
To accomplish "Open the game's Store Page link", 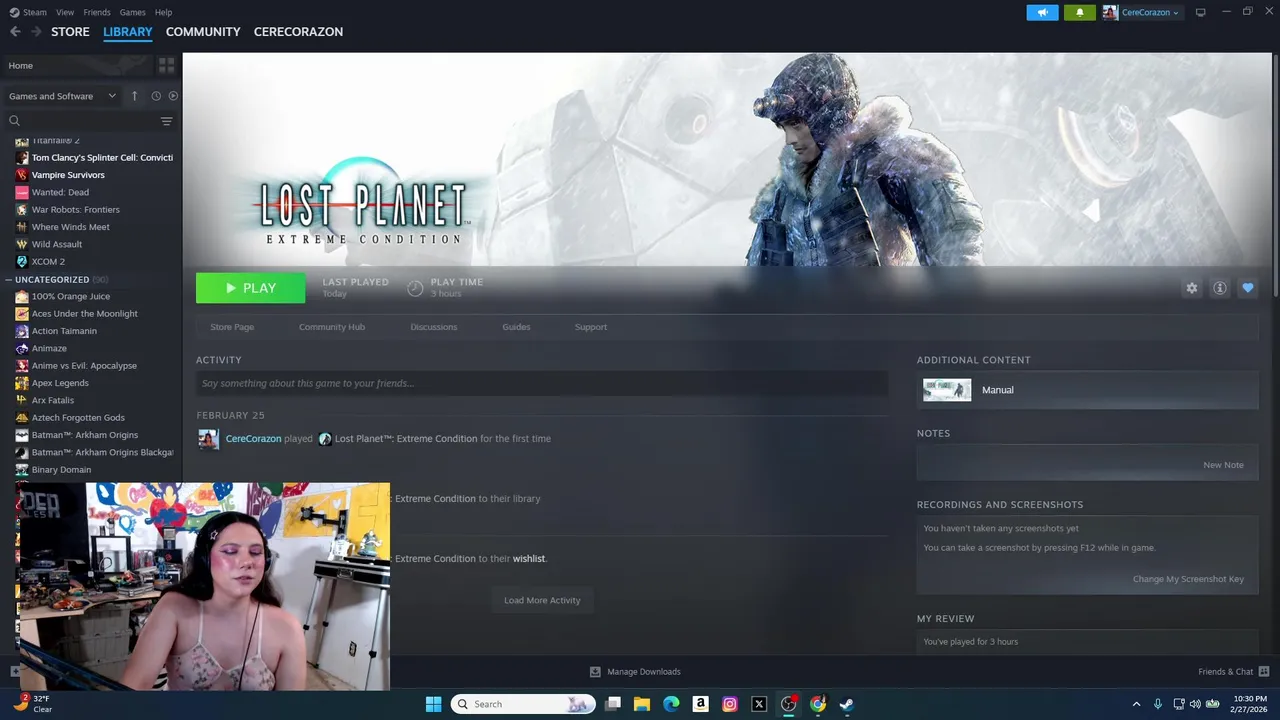I will pyautogui.click(x=232, y=327).
